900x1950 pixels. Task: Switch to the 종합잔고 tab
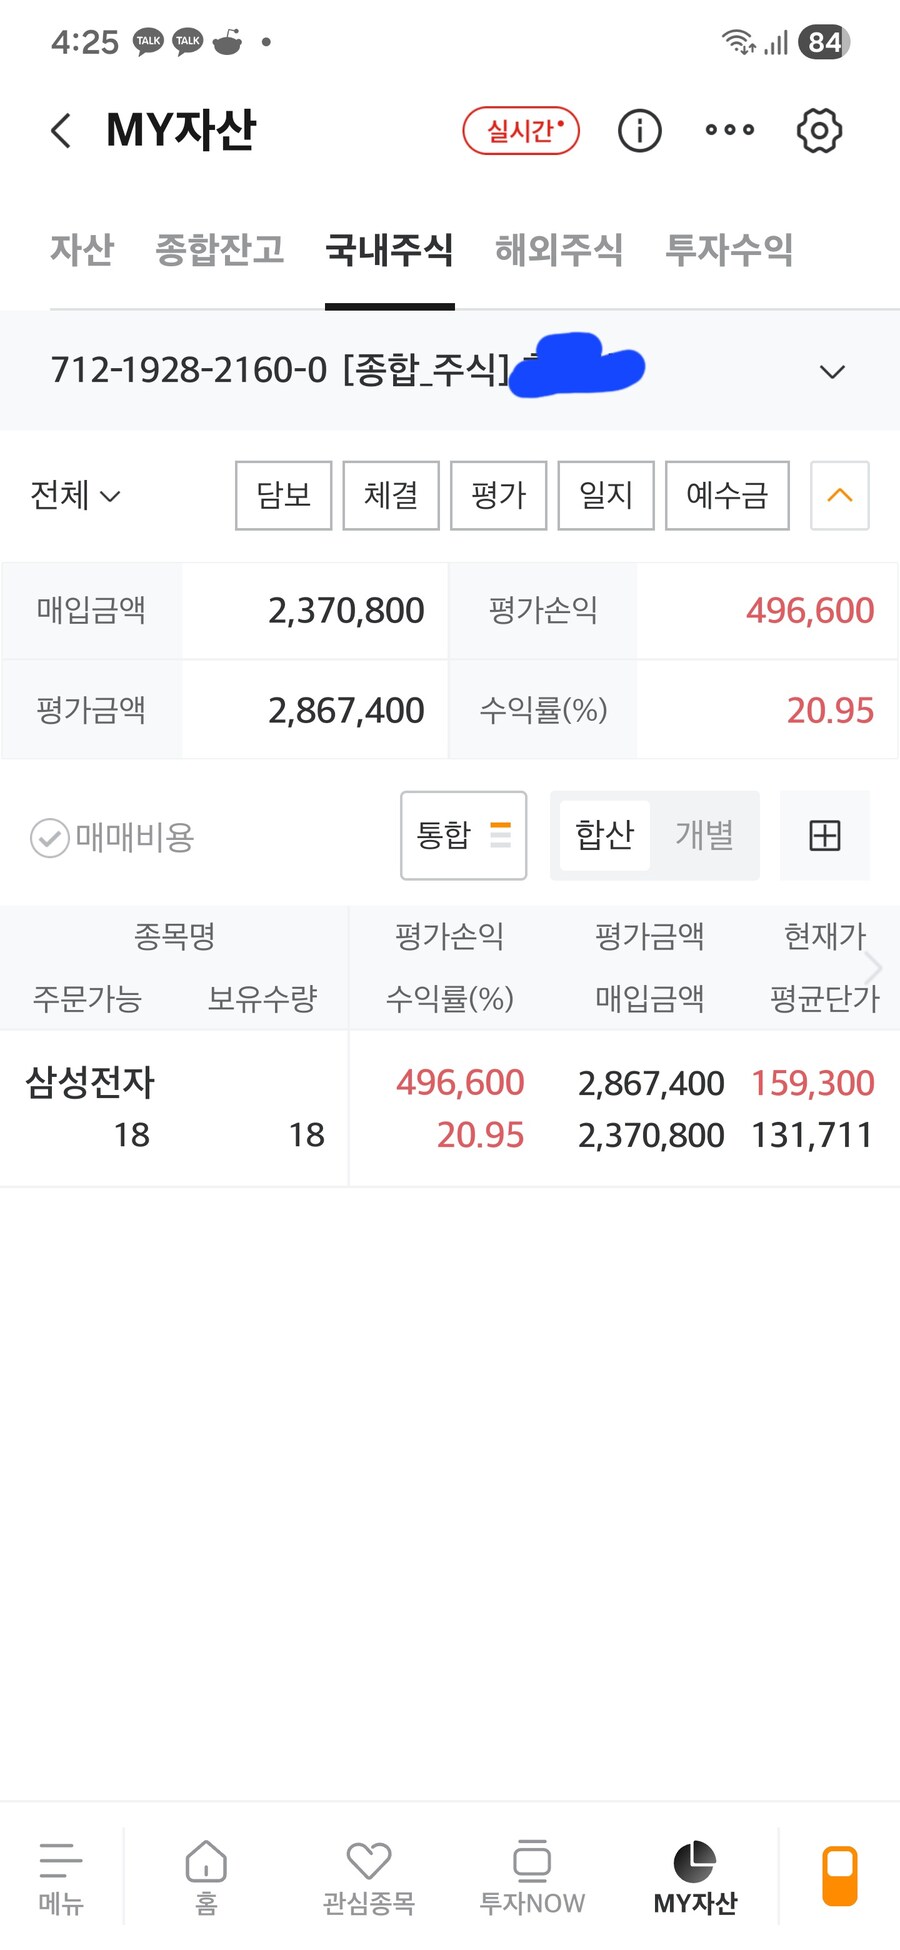click(x=220, y=250)
